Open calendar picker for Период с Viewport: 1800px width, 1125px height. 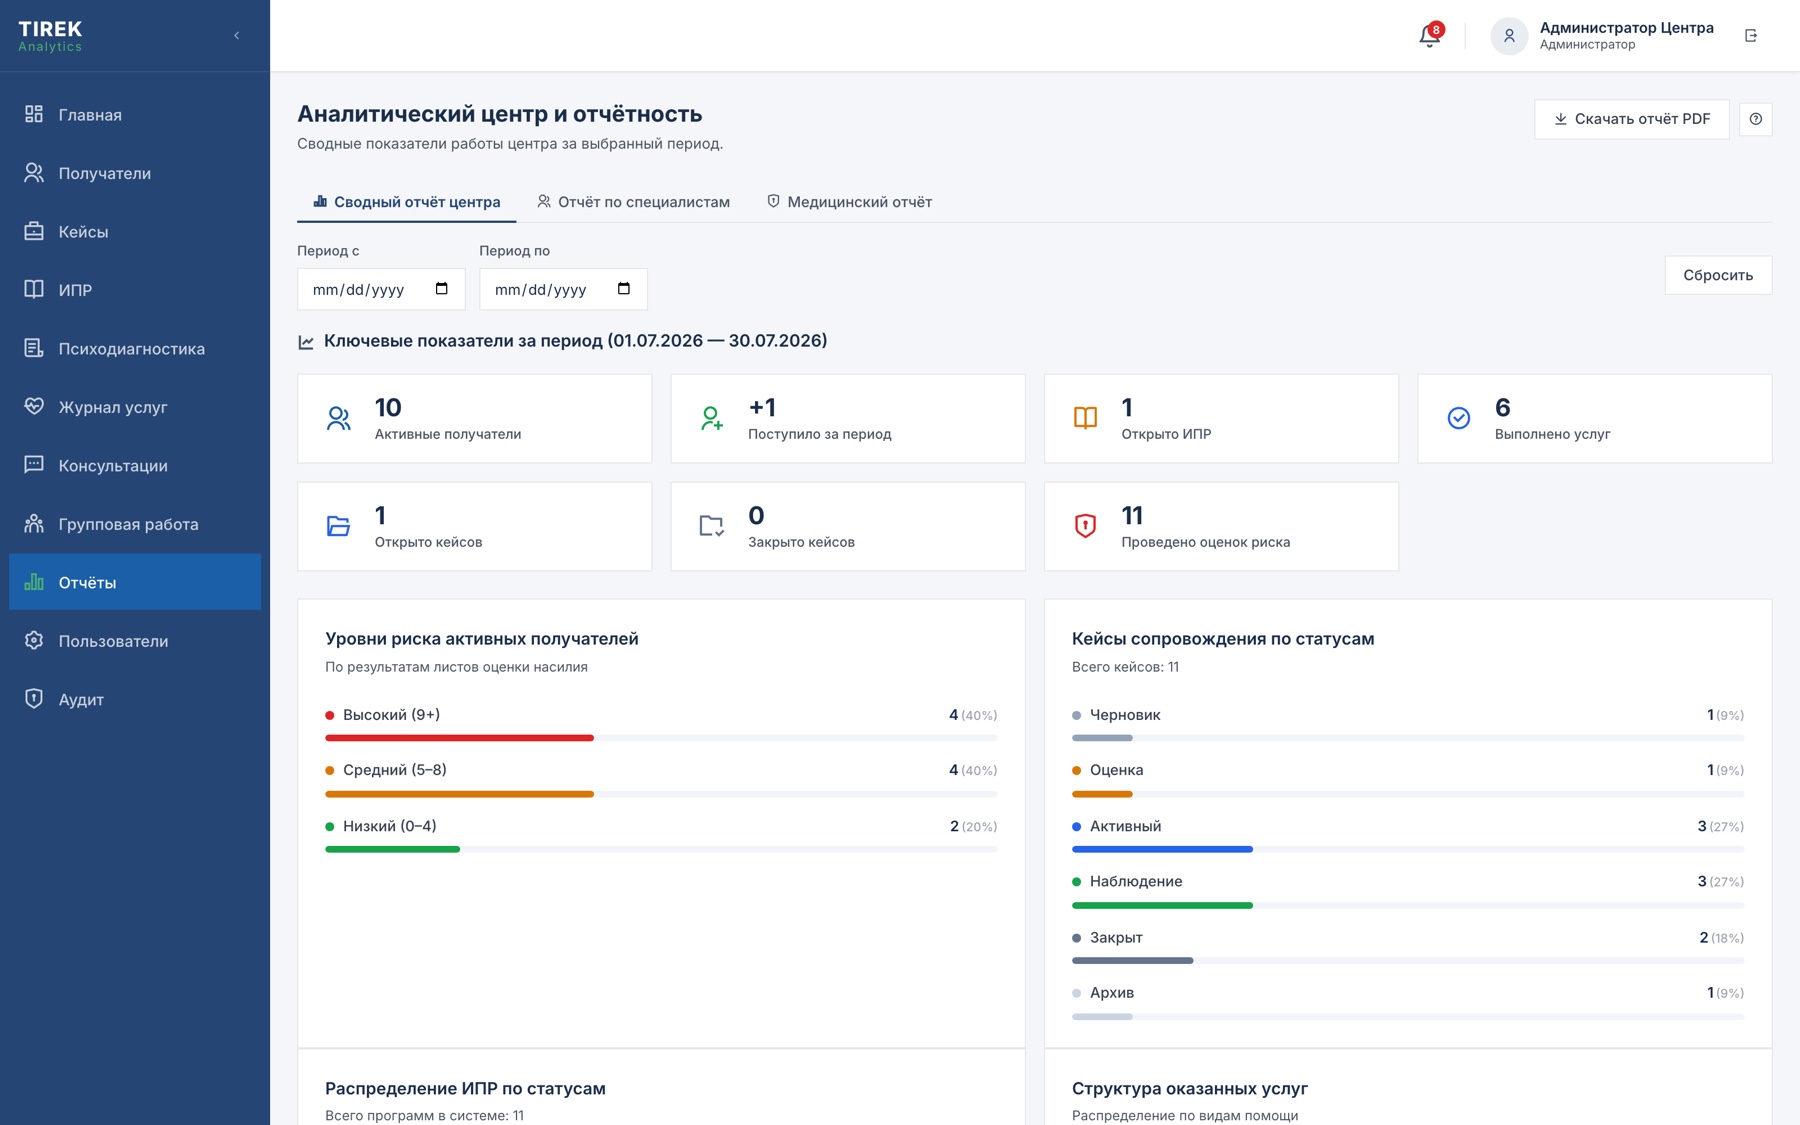[441, 289]
